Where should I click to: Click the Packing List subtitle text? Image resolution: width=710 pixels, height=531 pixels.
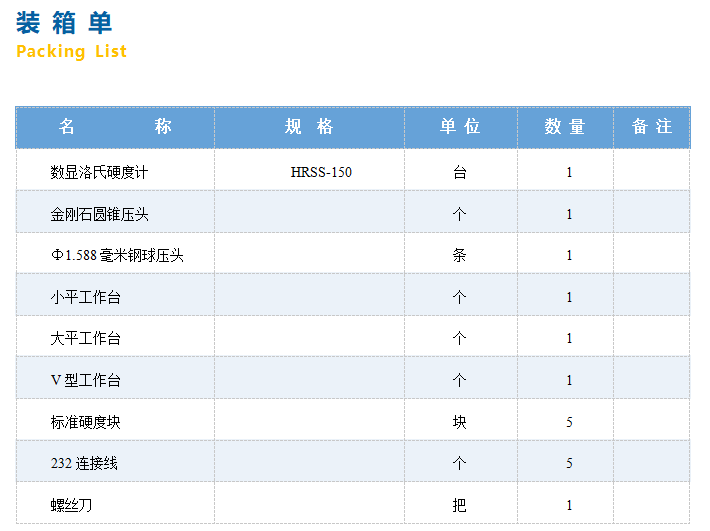pyautogui.click(x=71, y=51)
